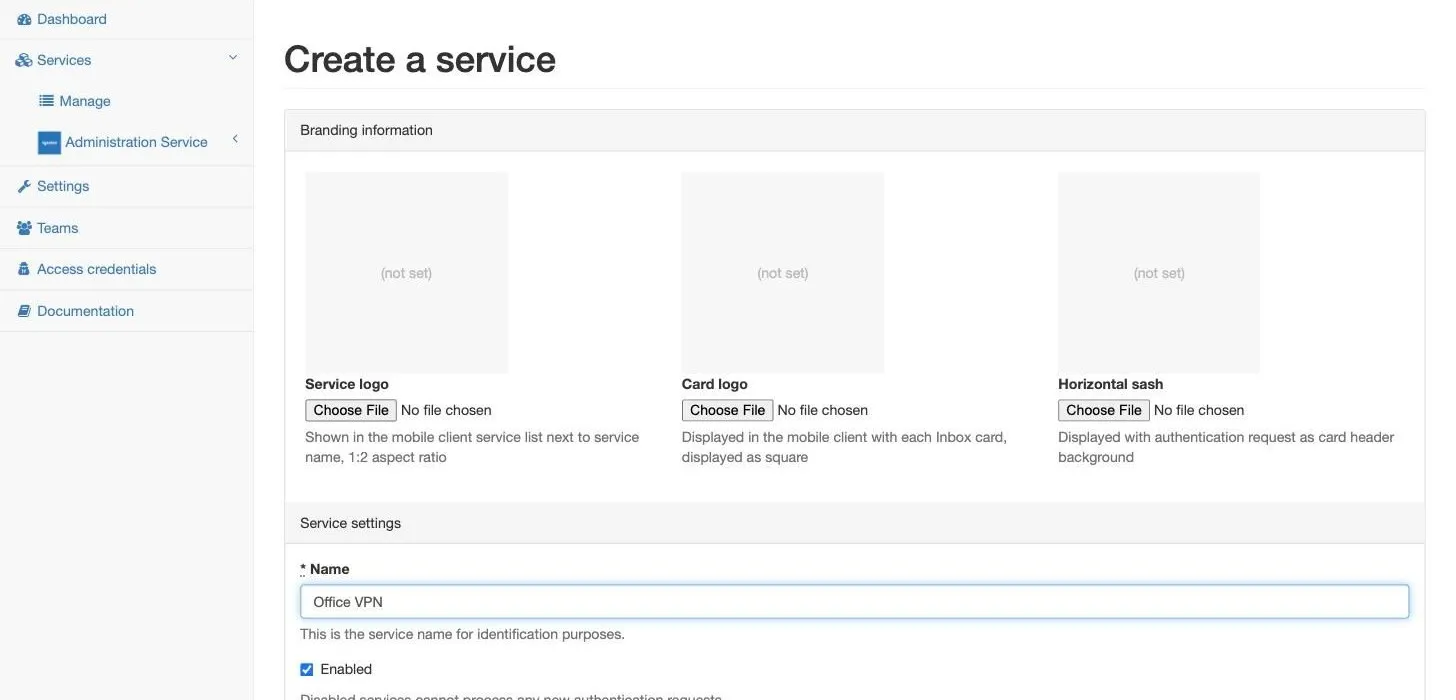Click the Enabled label text
Screen dimensions: 1456x700
(x=346, y=669)
